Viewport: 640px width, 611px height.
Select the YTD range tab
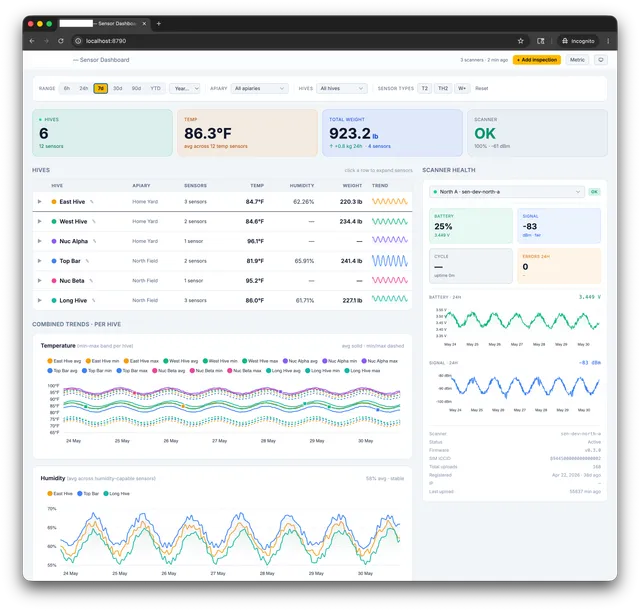(x=156, y=88)
